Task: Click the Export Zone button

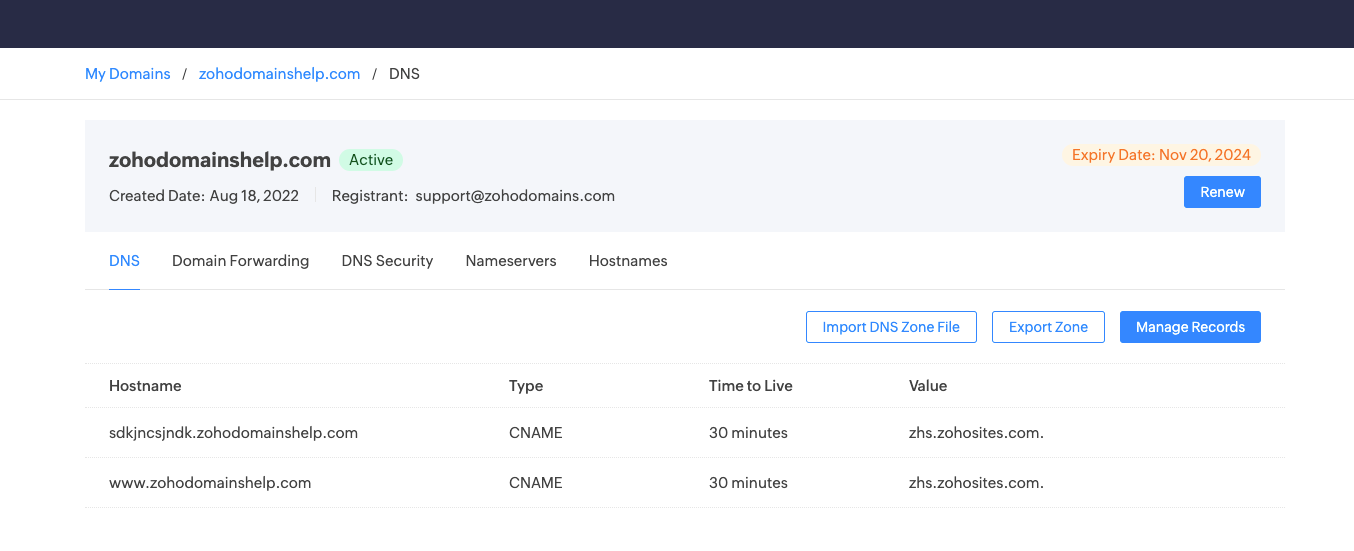Action: coord(1048,327)
